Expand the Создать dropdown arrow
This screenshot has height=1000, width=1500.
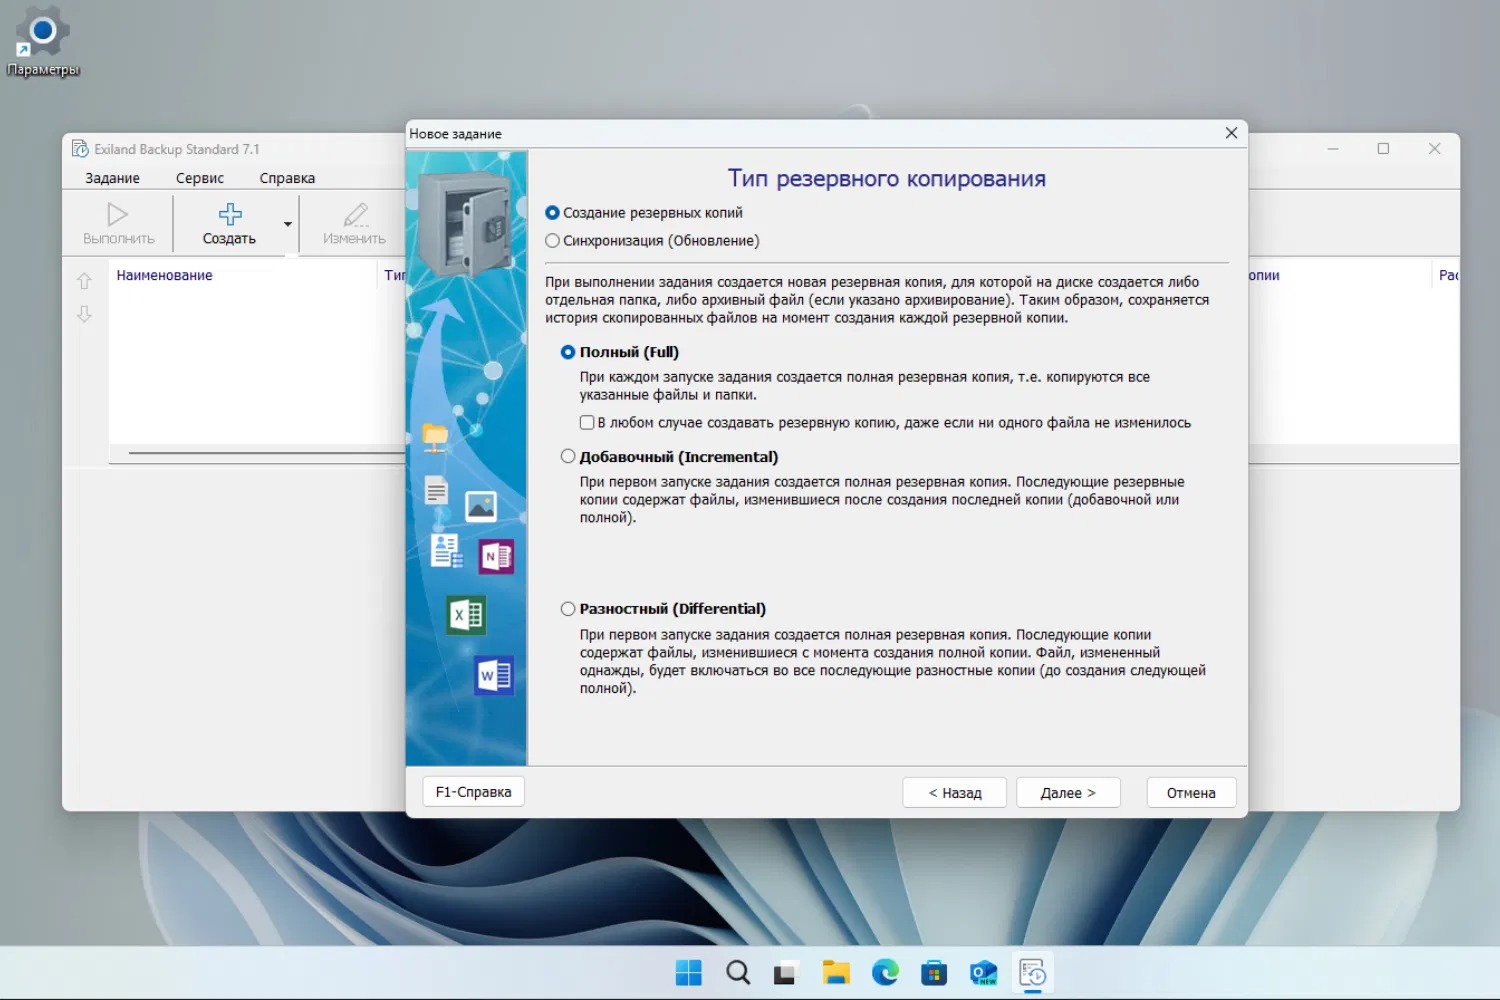(288, 224)
